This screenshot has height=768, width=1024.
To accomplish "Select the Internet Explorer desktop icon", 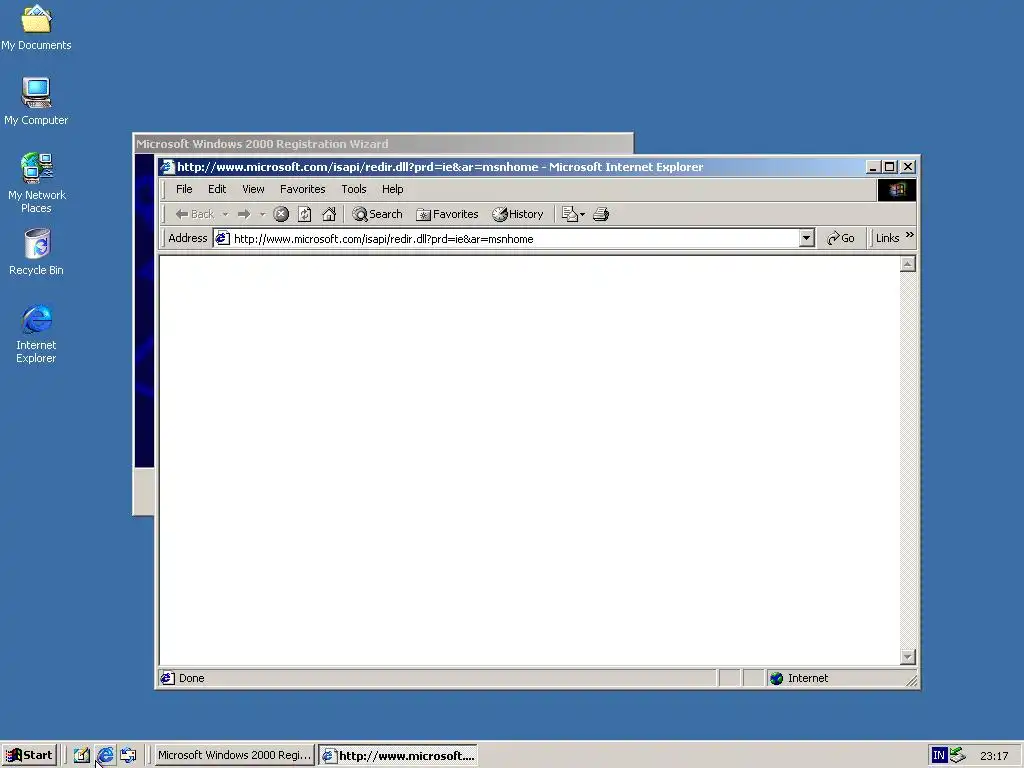I will tap(37, 334).
